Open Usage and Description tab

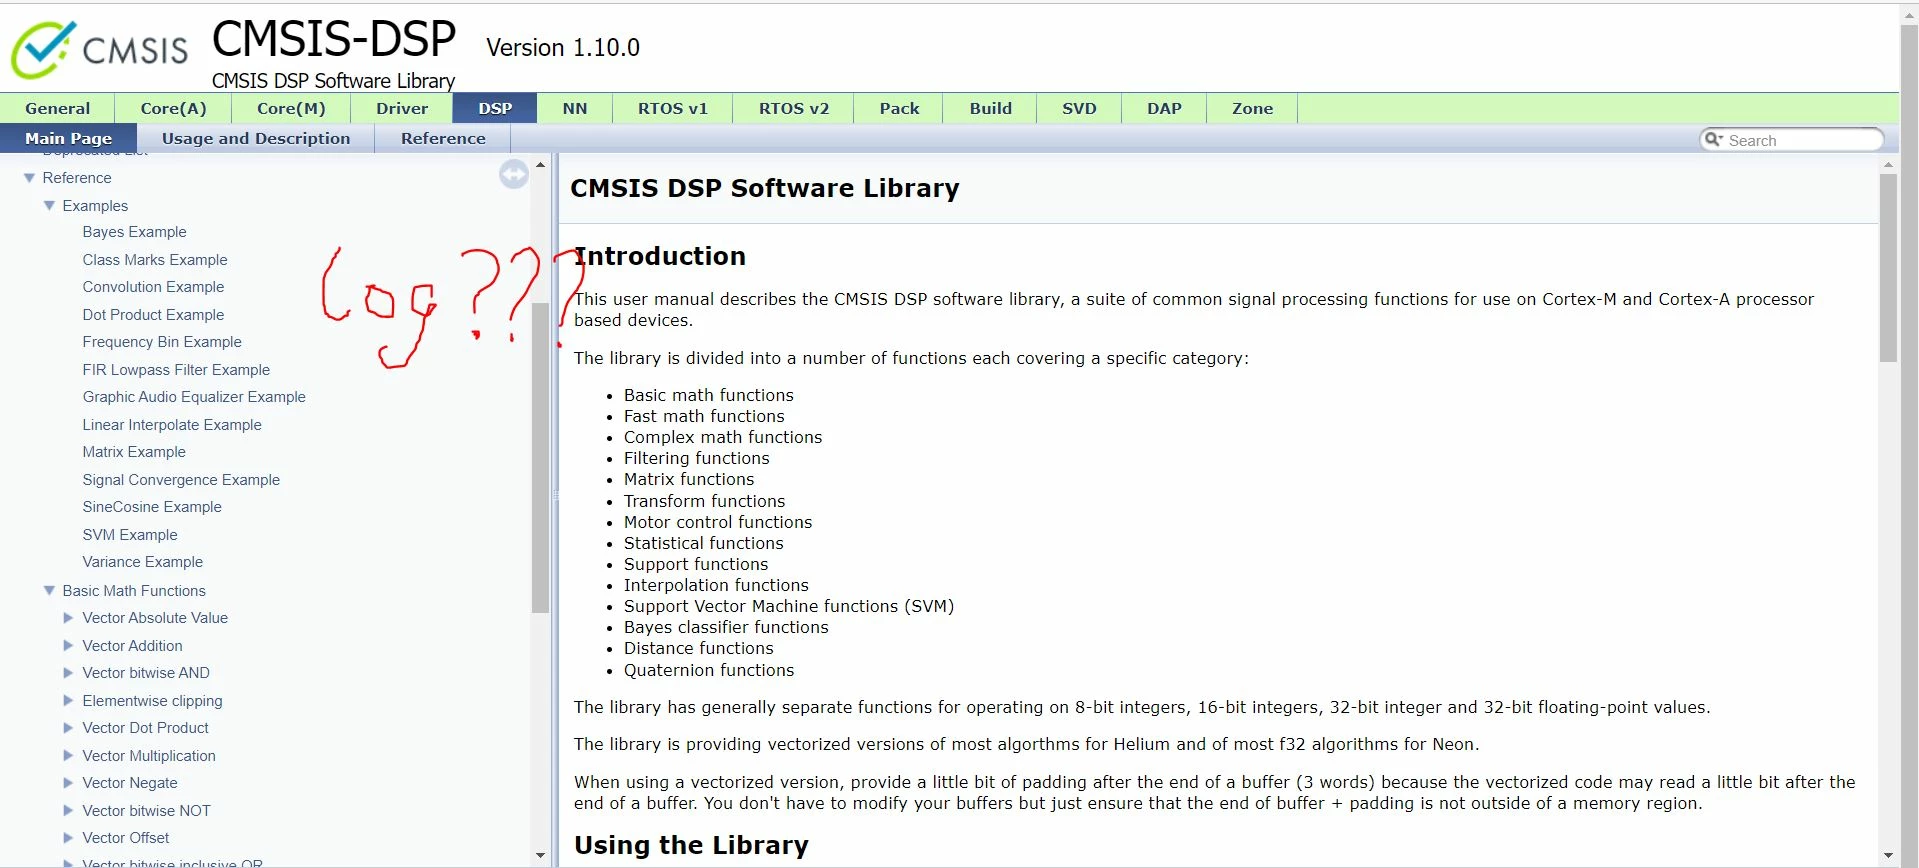(x=256, y=138)
